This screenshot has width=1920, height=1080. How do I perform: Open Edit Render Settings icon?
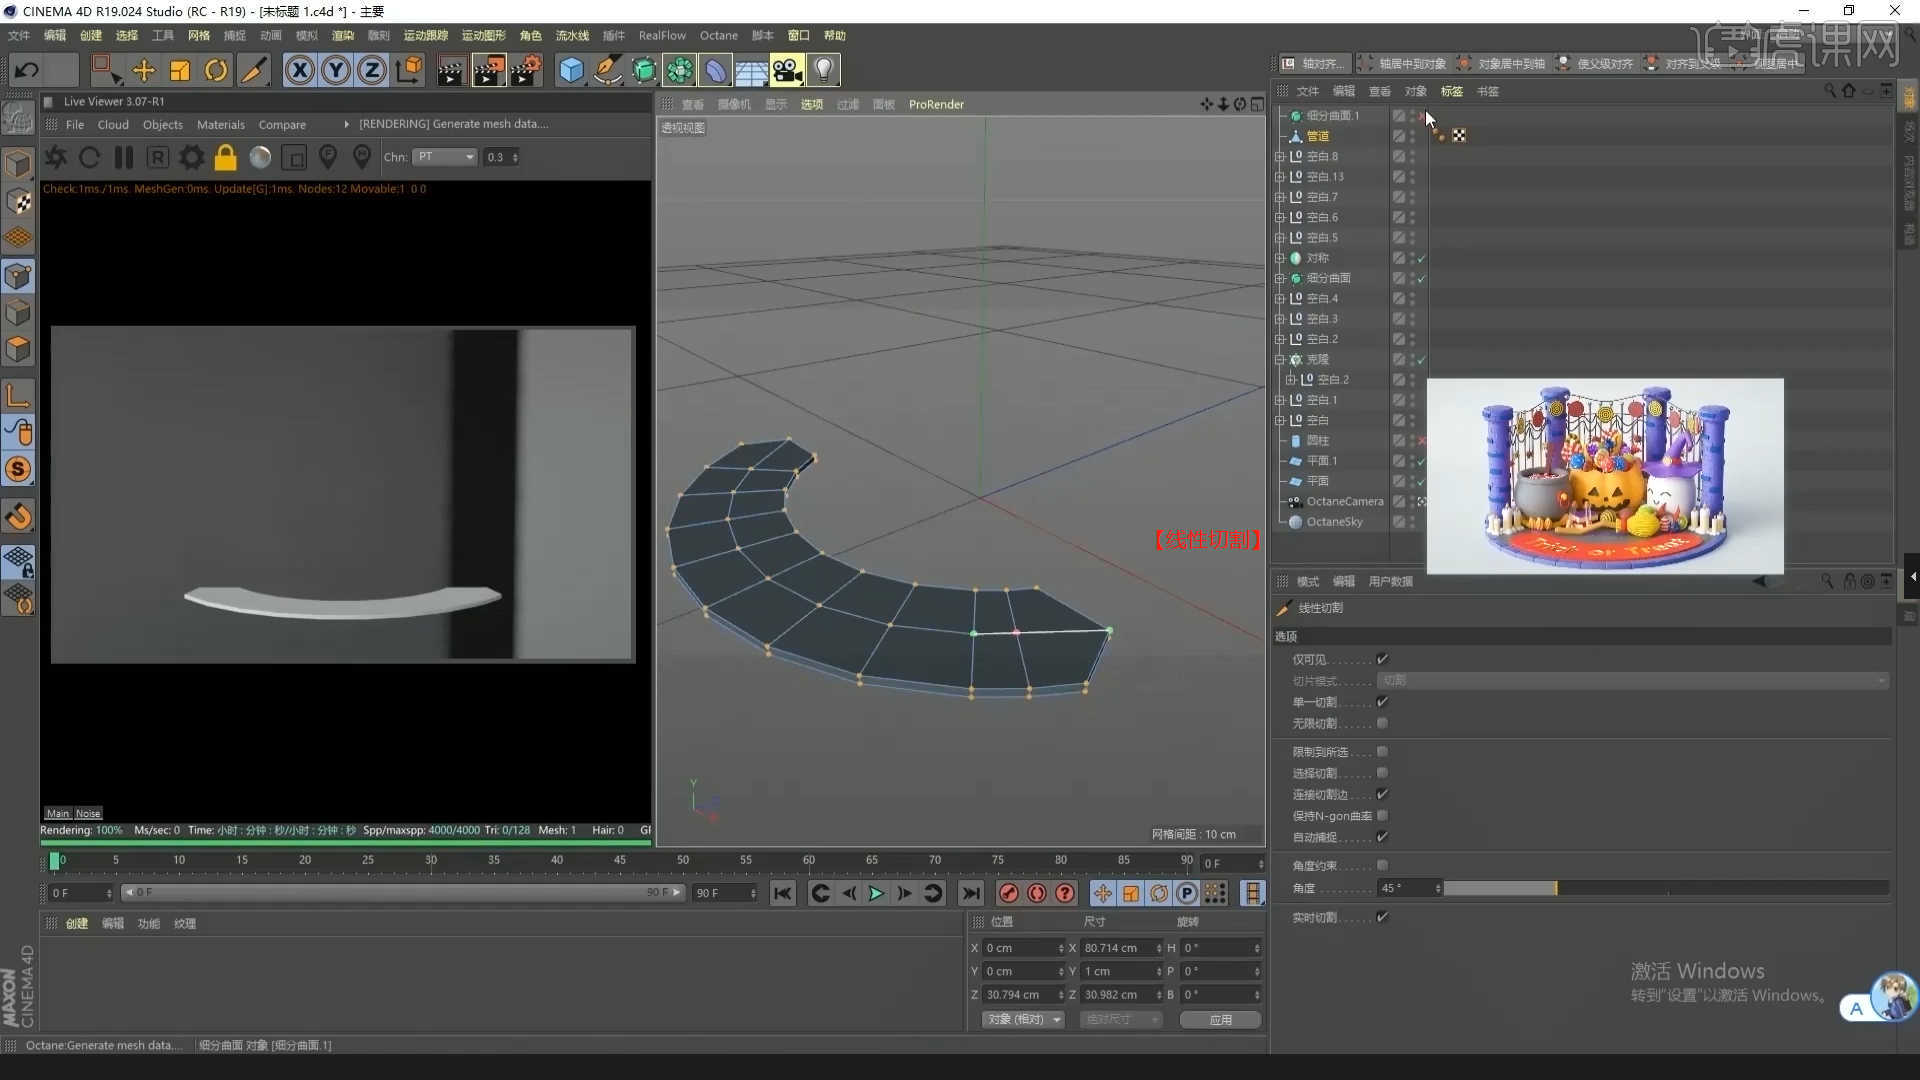[527, 70]
